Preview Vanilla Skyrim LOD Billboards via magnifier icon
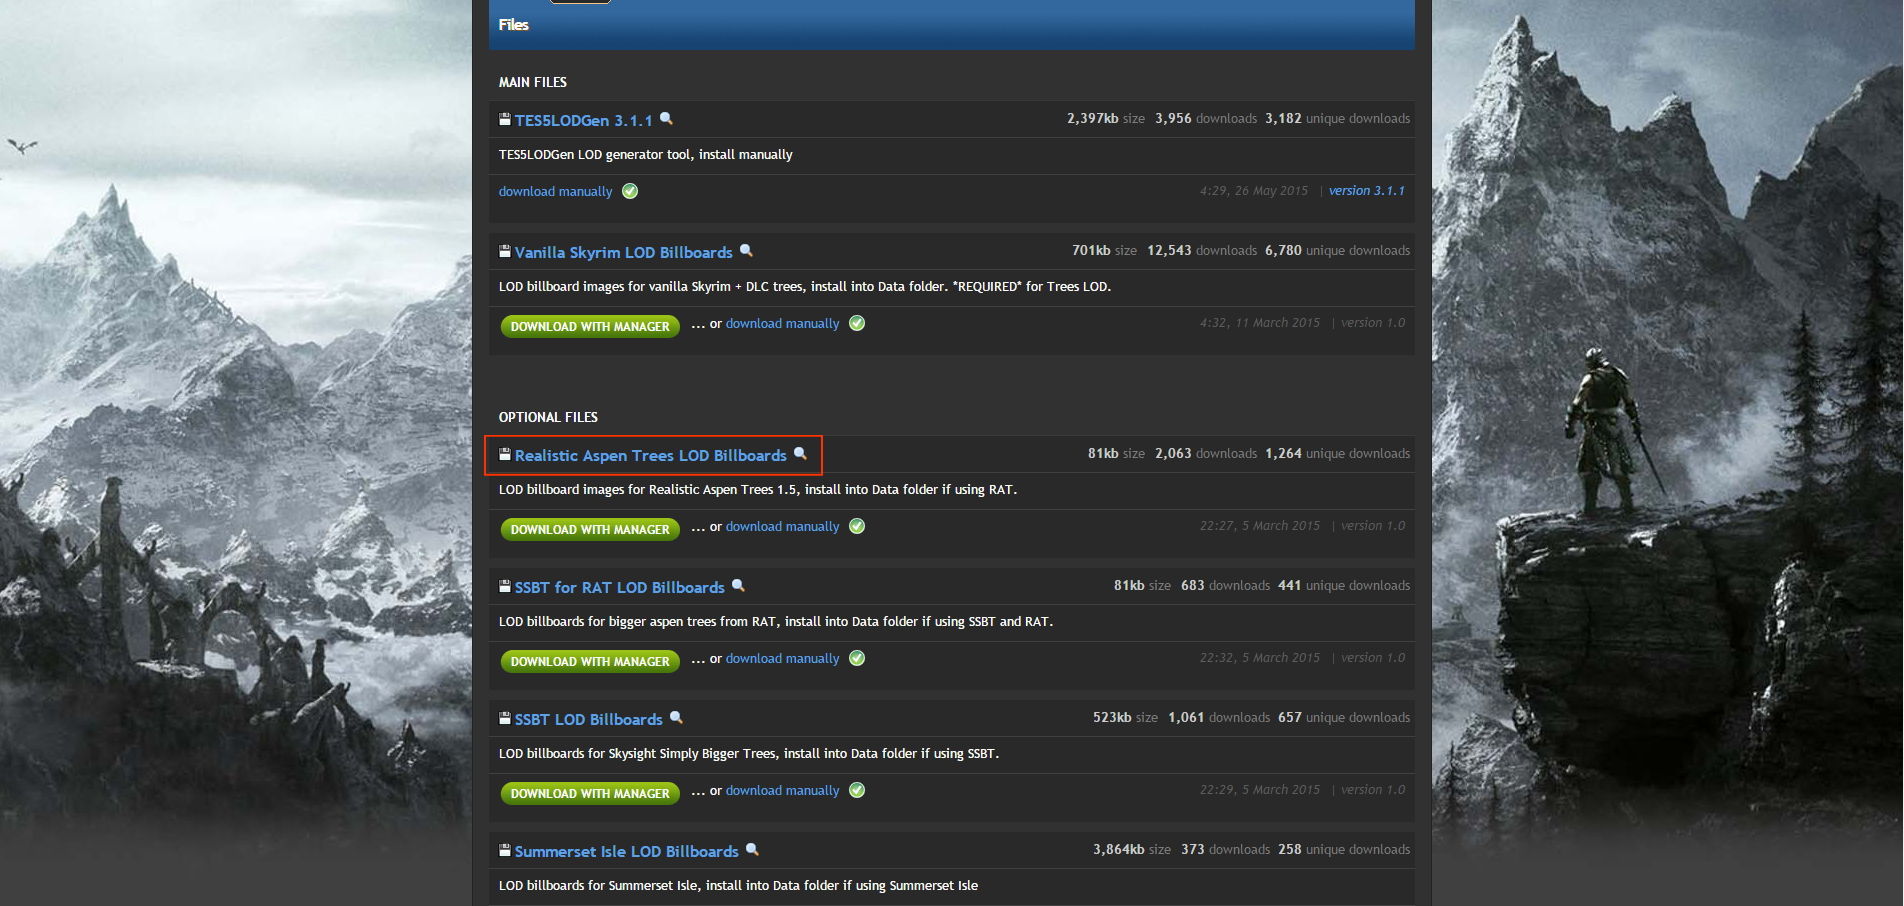 tap(746, 251)
